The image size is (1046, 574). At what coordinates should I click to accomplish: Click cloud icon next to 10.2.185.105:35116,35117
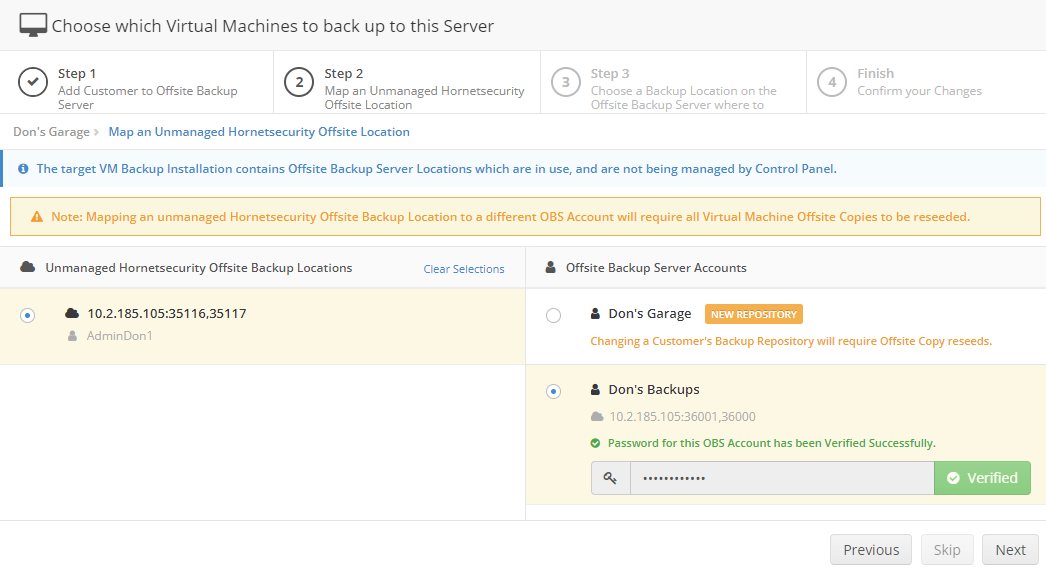[72, 314]
